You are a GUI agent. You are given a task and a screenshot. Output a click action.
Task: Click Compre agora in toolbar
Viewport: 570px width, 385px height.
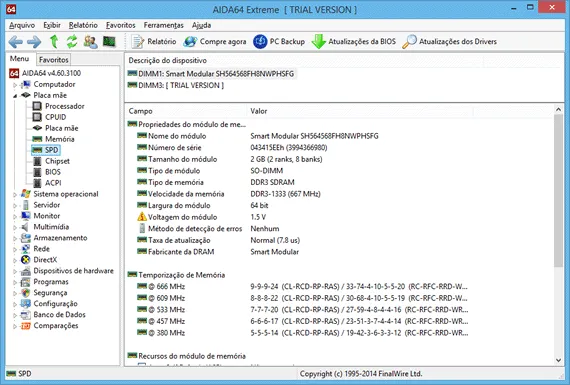click(214, 41)
